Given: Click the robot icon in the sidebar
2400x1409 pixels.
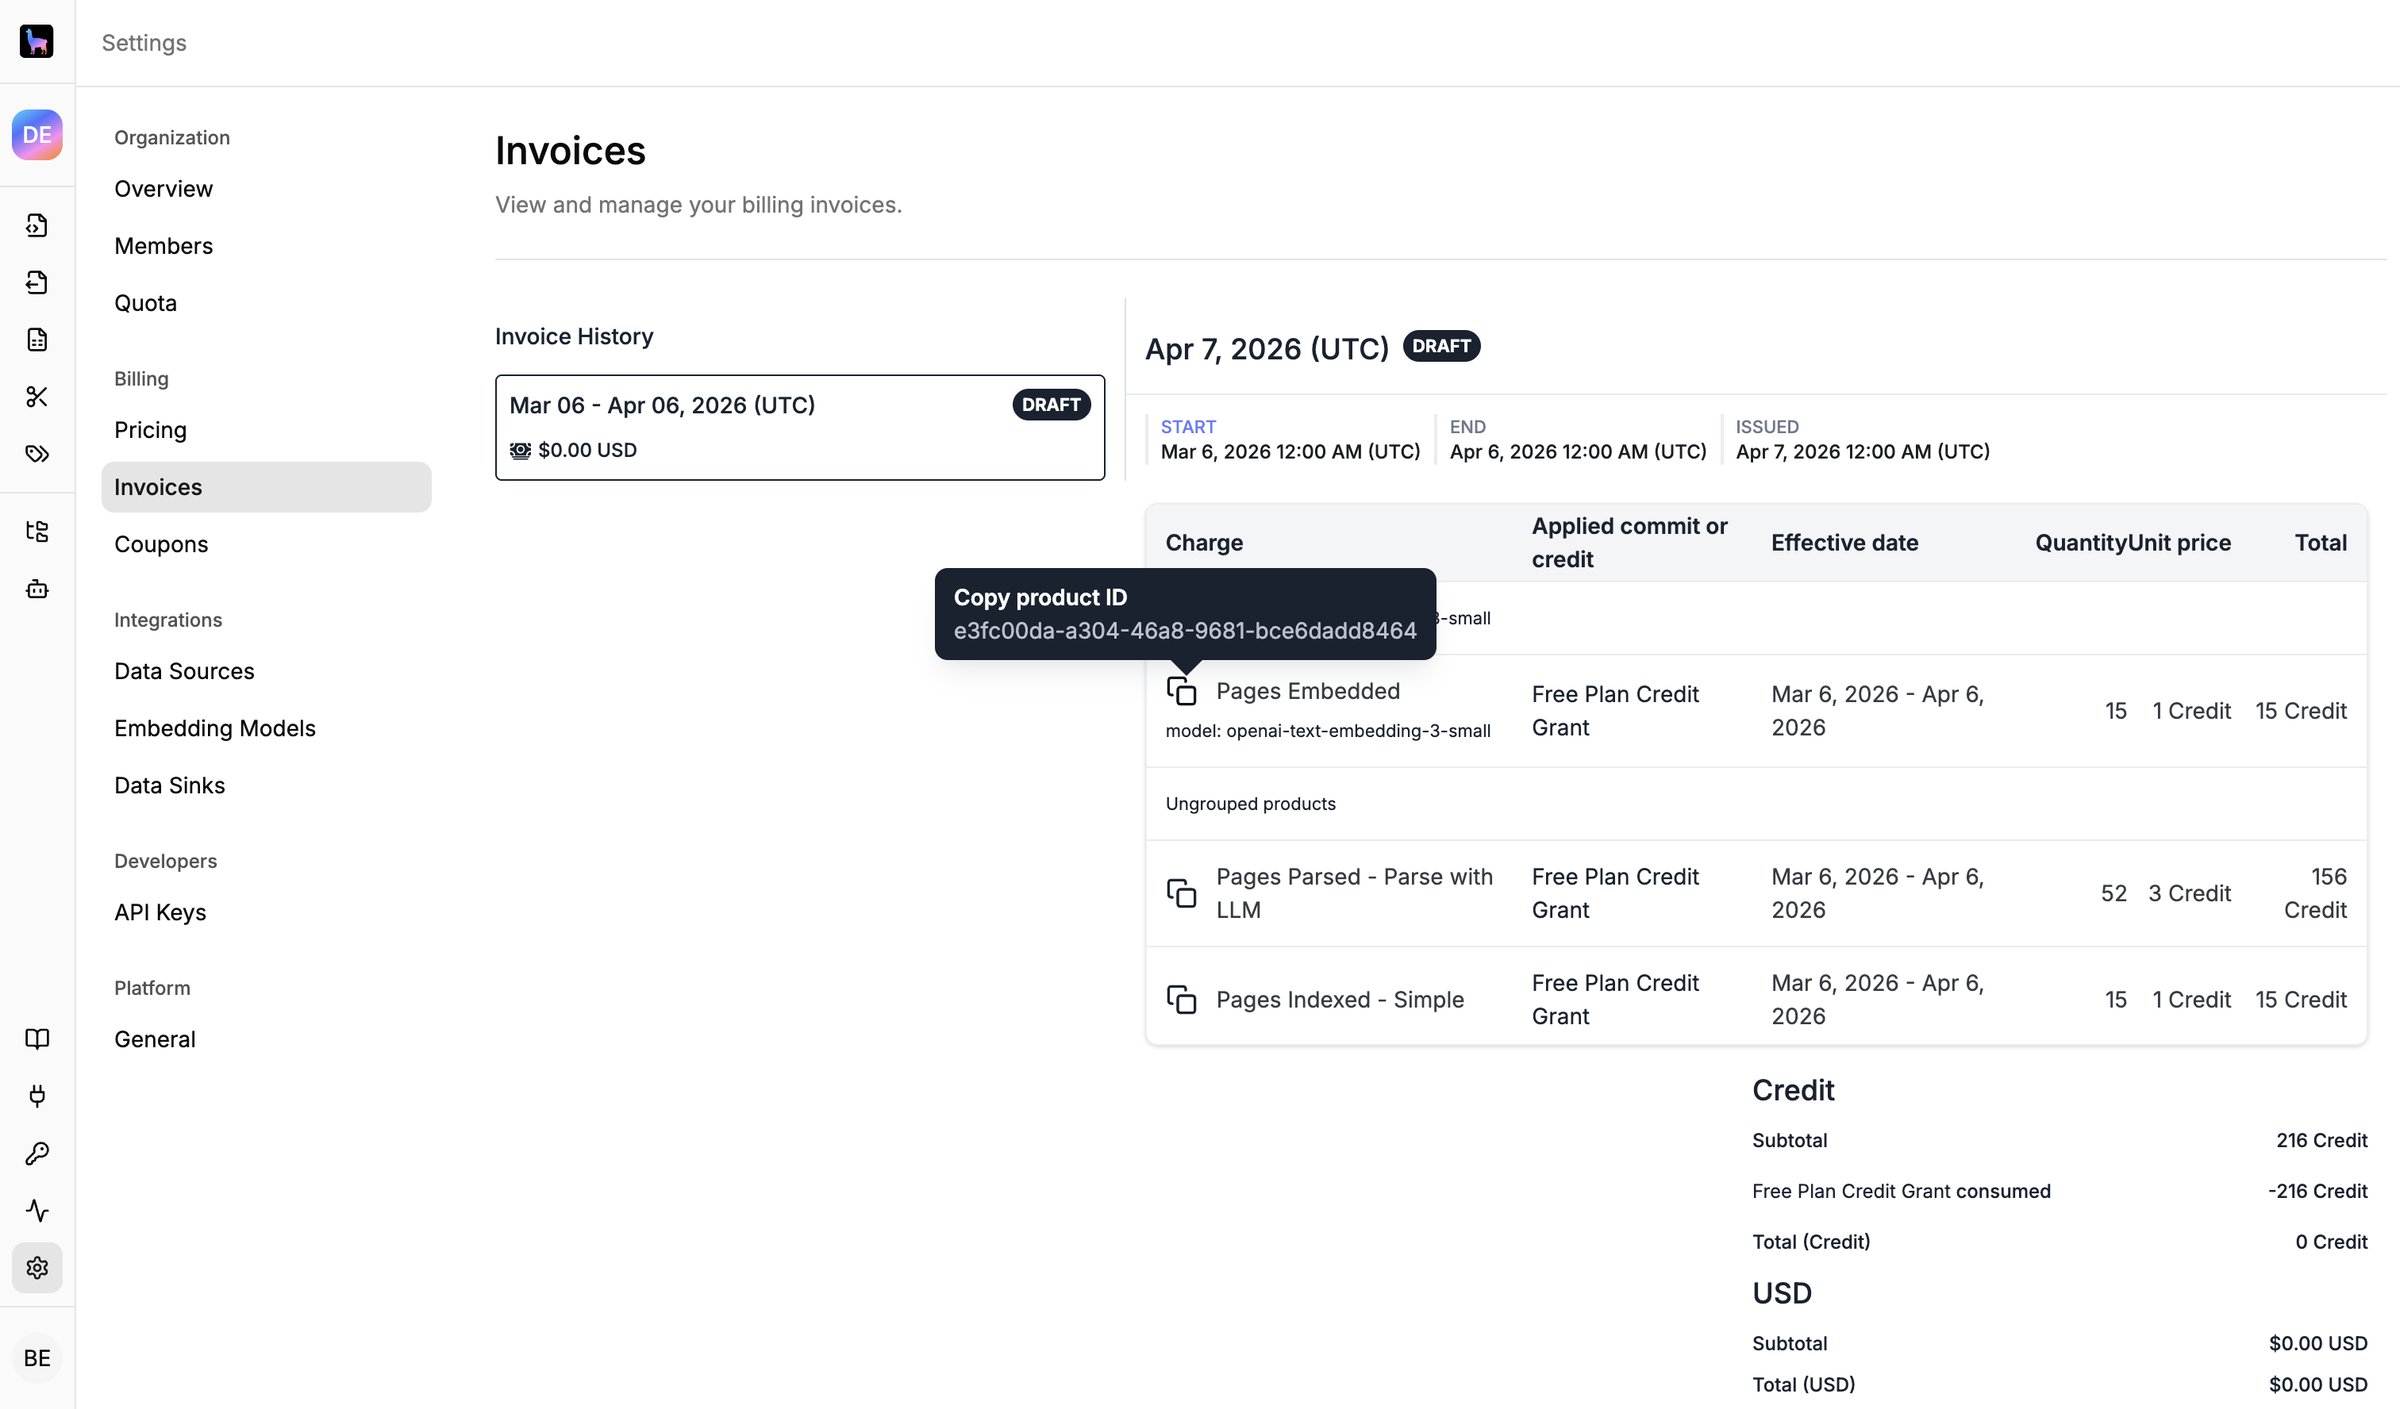Looking at the screenshot, I should [37, 588].
